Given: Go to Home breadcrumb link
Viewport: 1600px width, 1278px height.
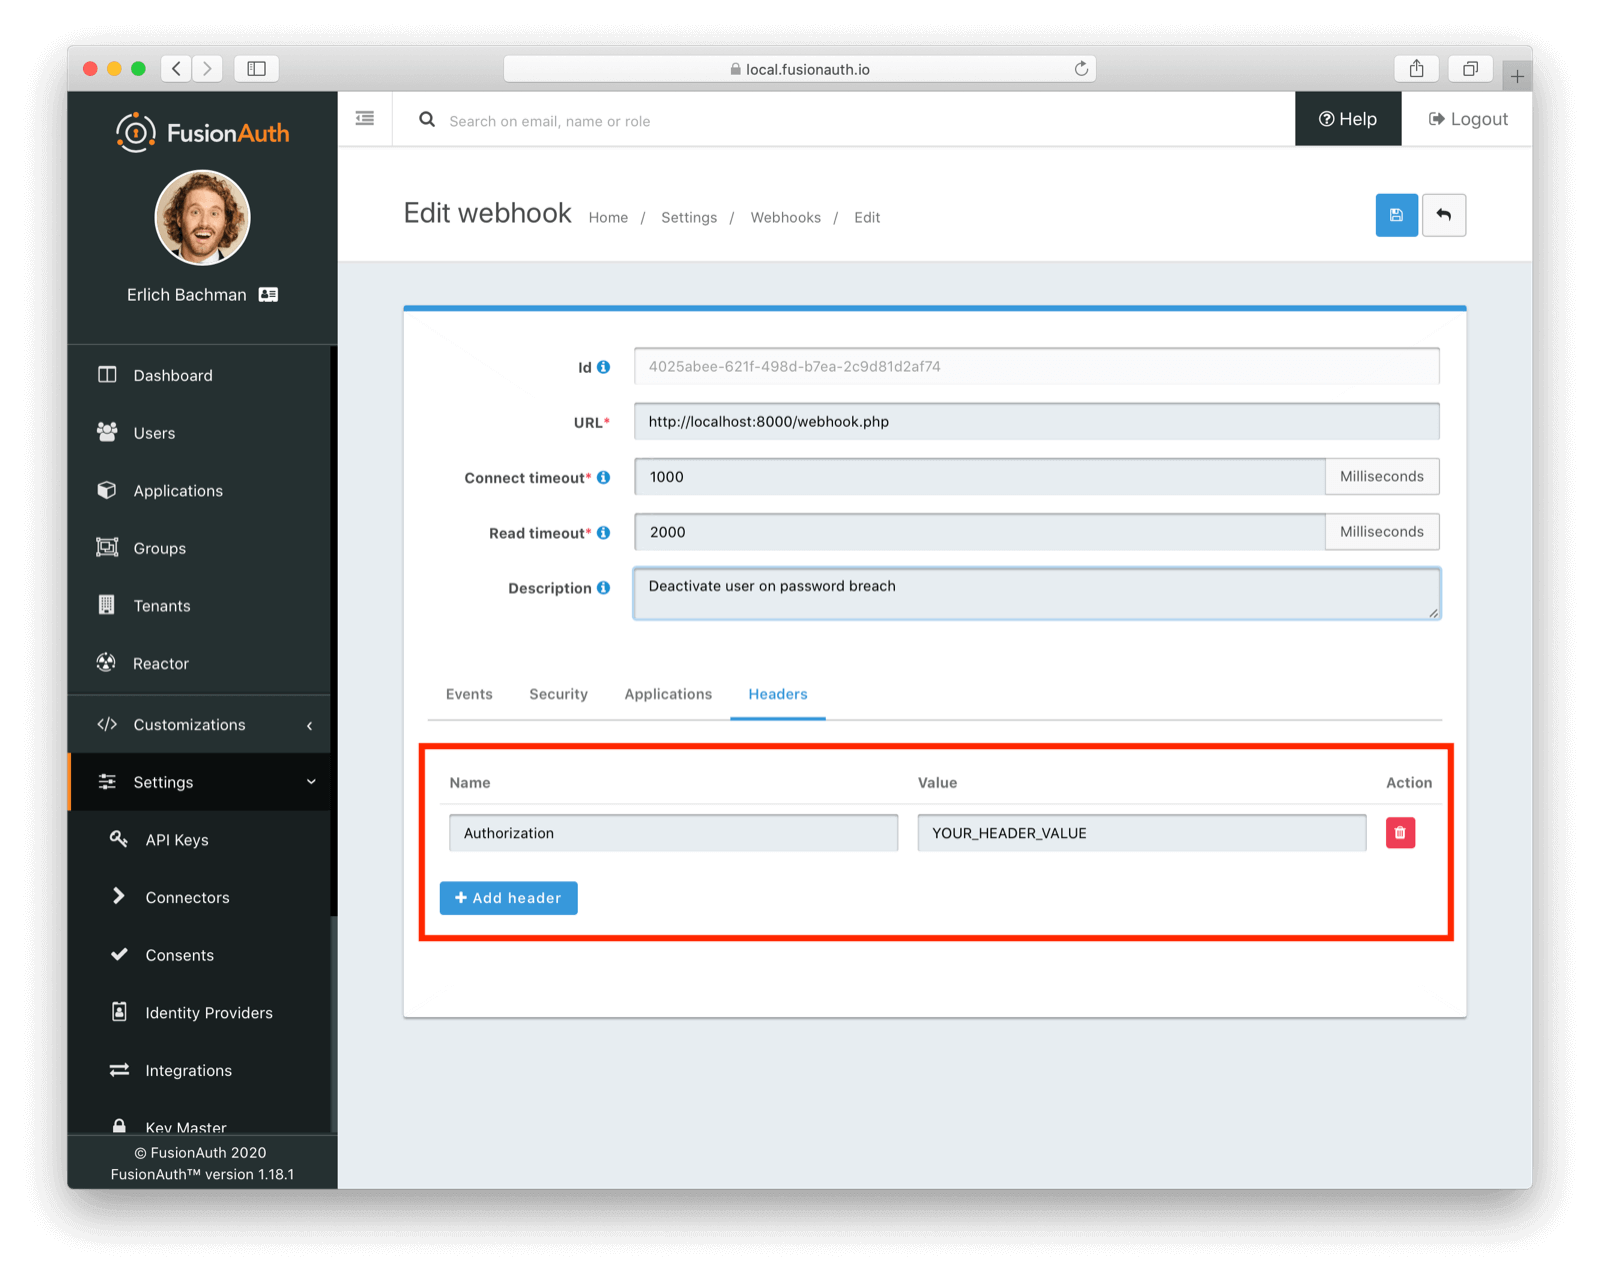Looking at the screenshot, I should pos(608,217).
